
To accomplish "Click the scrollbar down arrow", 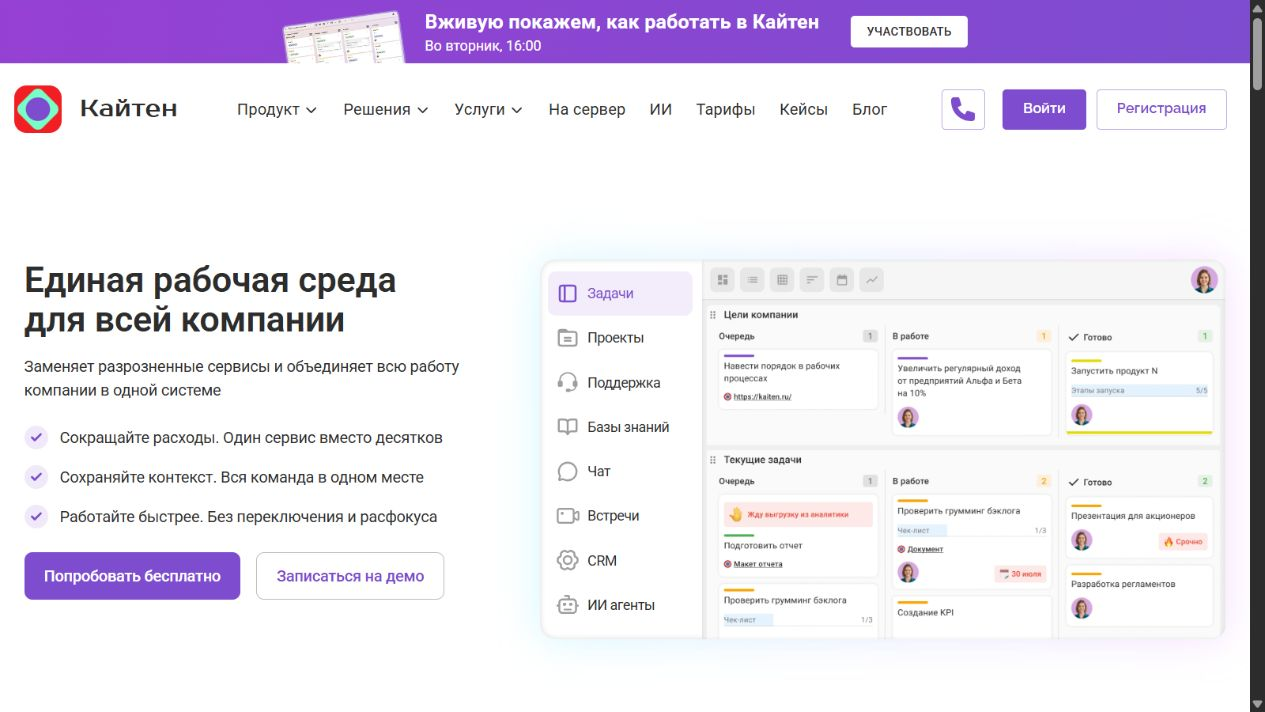I will 1257,703.
